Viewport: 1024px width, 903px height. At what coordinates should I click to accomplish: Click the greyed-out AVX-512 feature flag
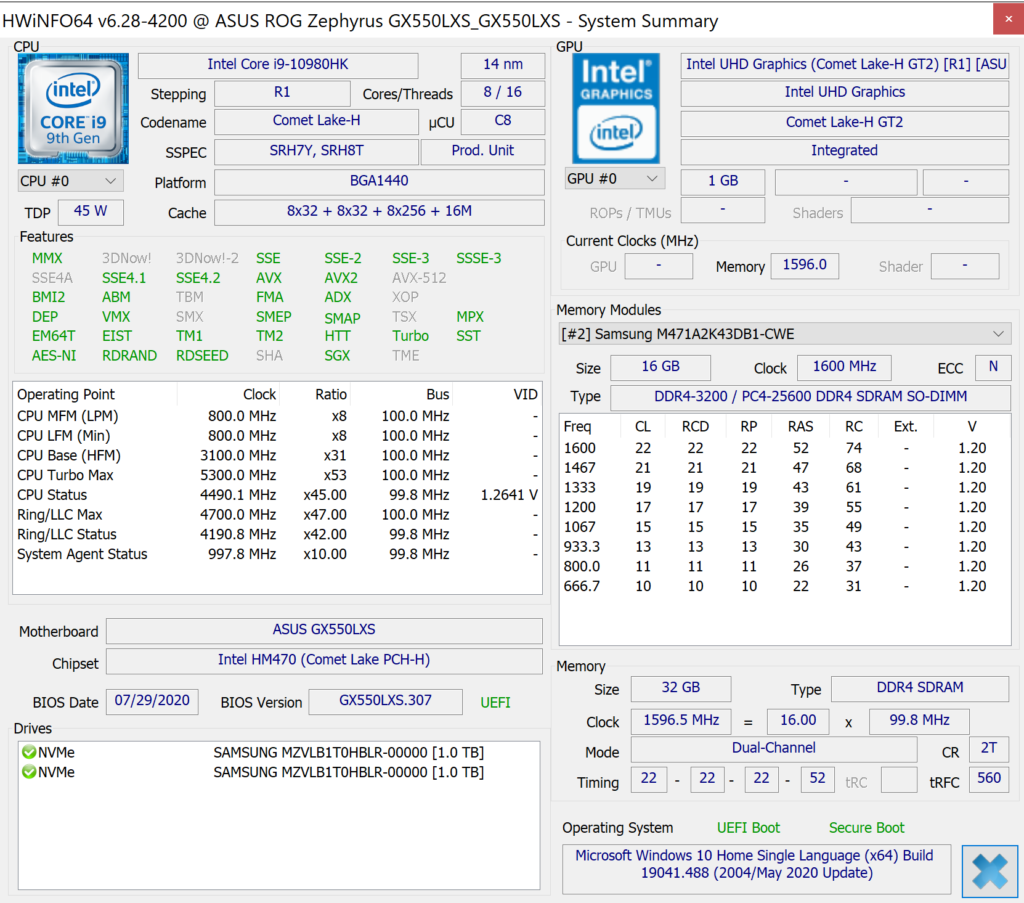click(x=419, y=278)
